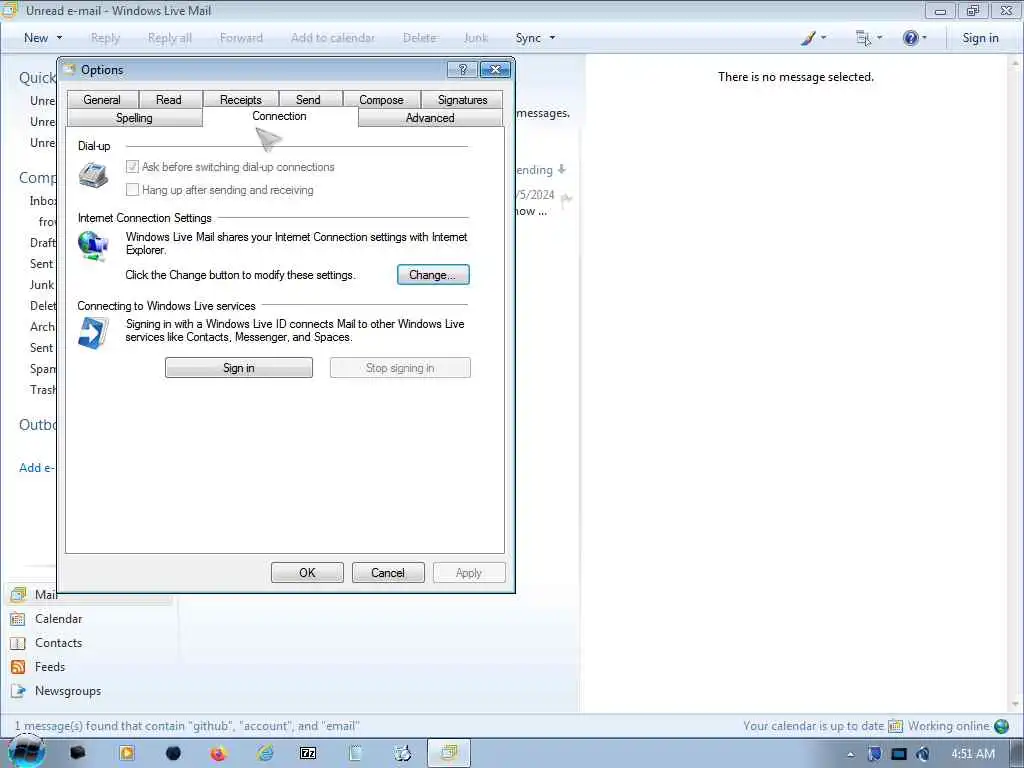Switch to the Signatures tab

pyautogui.click(x=462, y=99)
